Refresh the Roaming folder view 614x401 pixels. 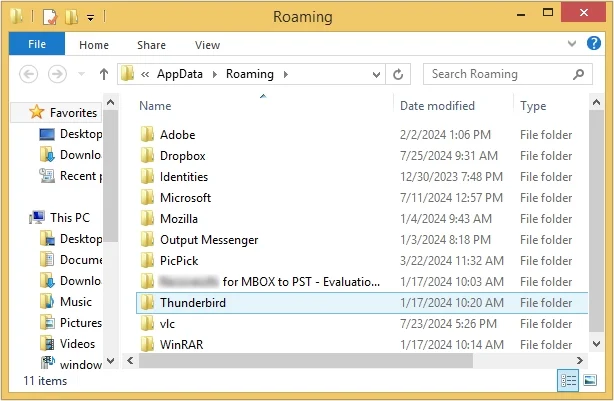398,74
